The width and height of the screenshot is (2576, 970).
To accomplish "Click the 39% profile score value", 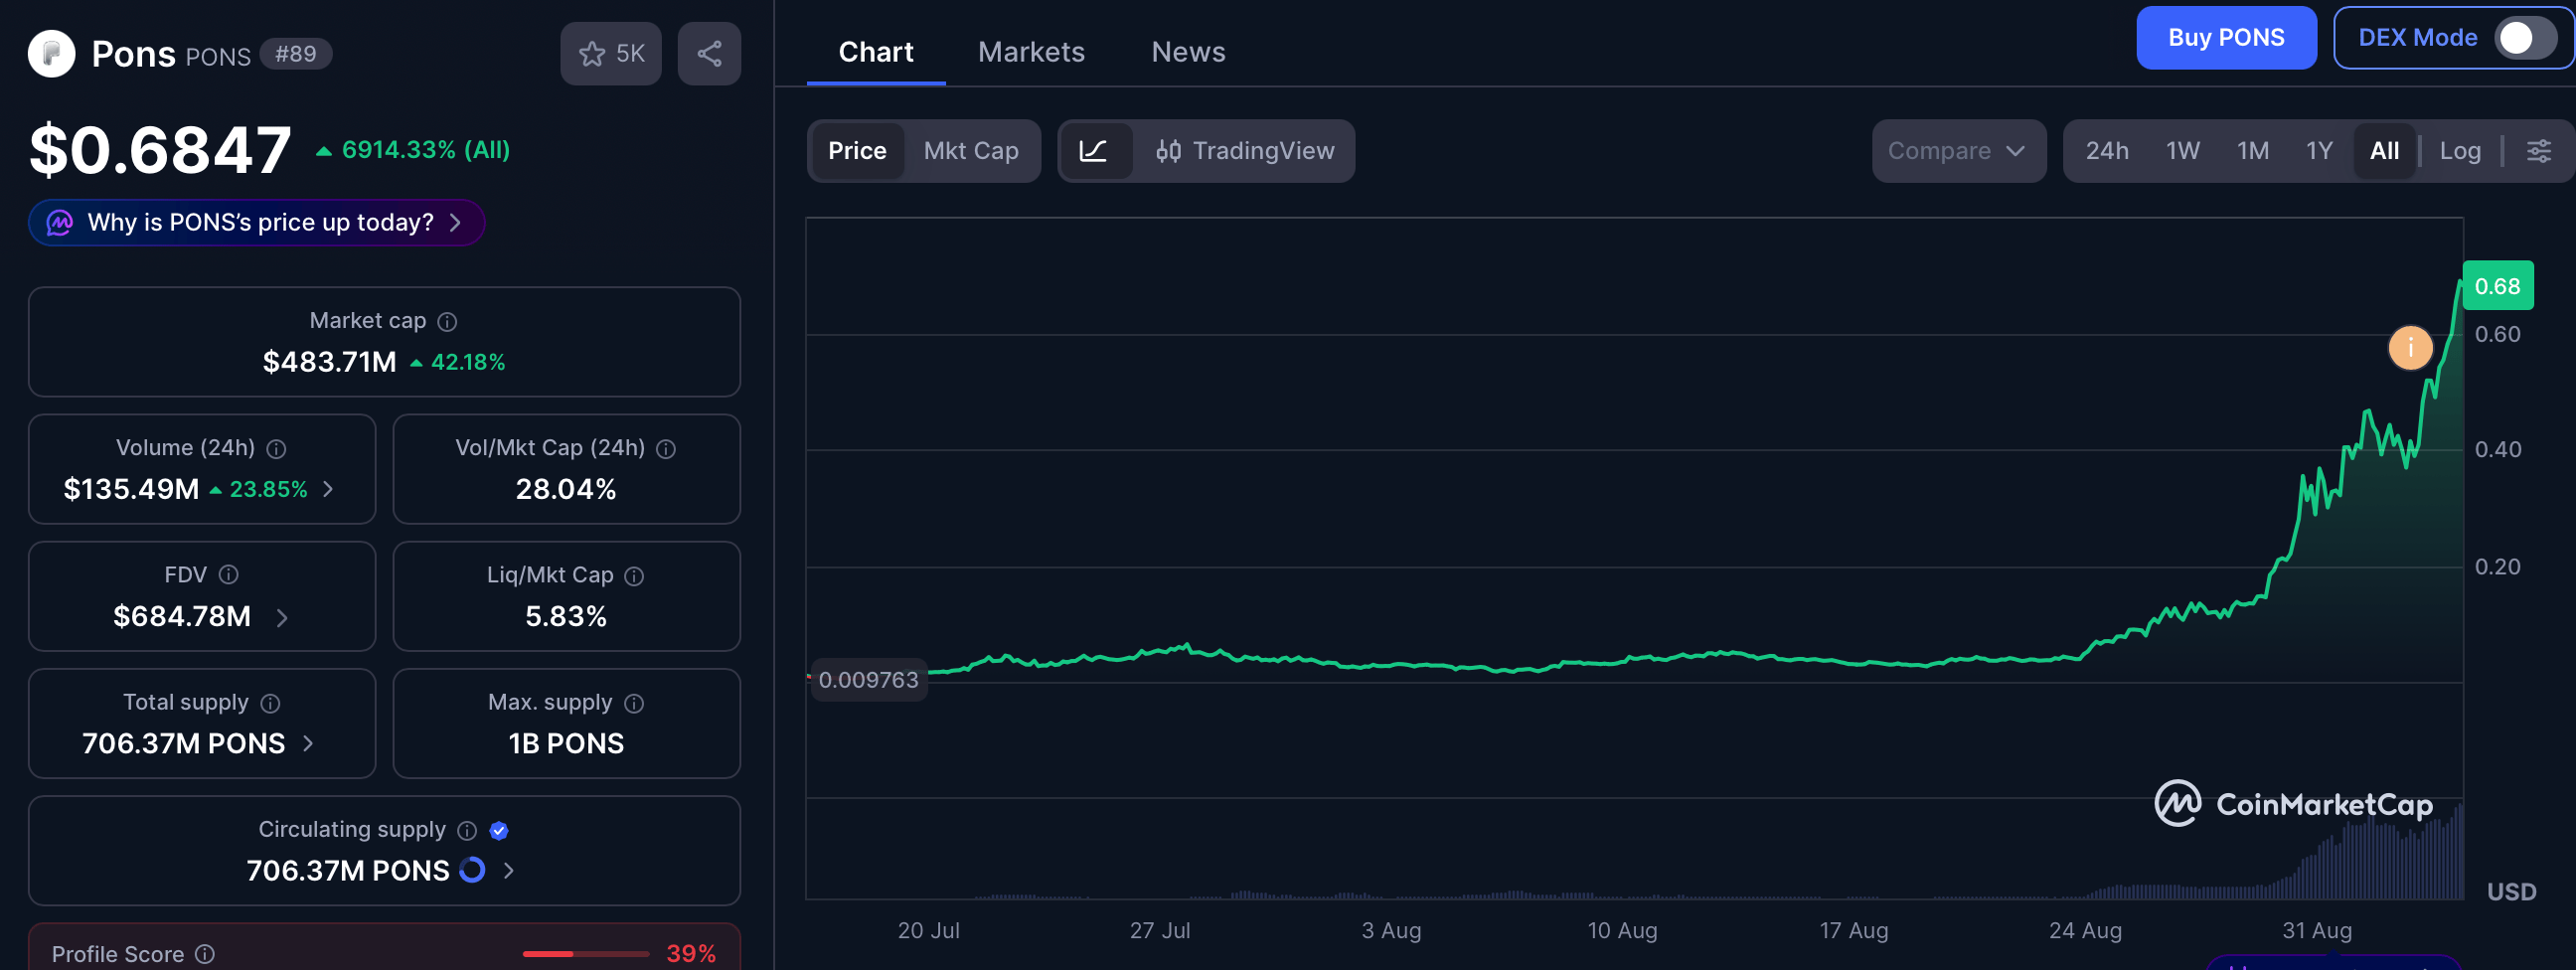I will (x=691, y=954).
